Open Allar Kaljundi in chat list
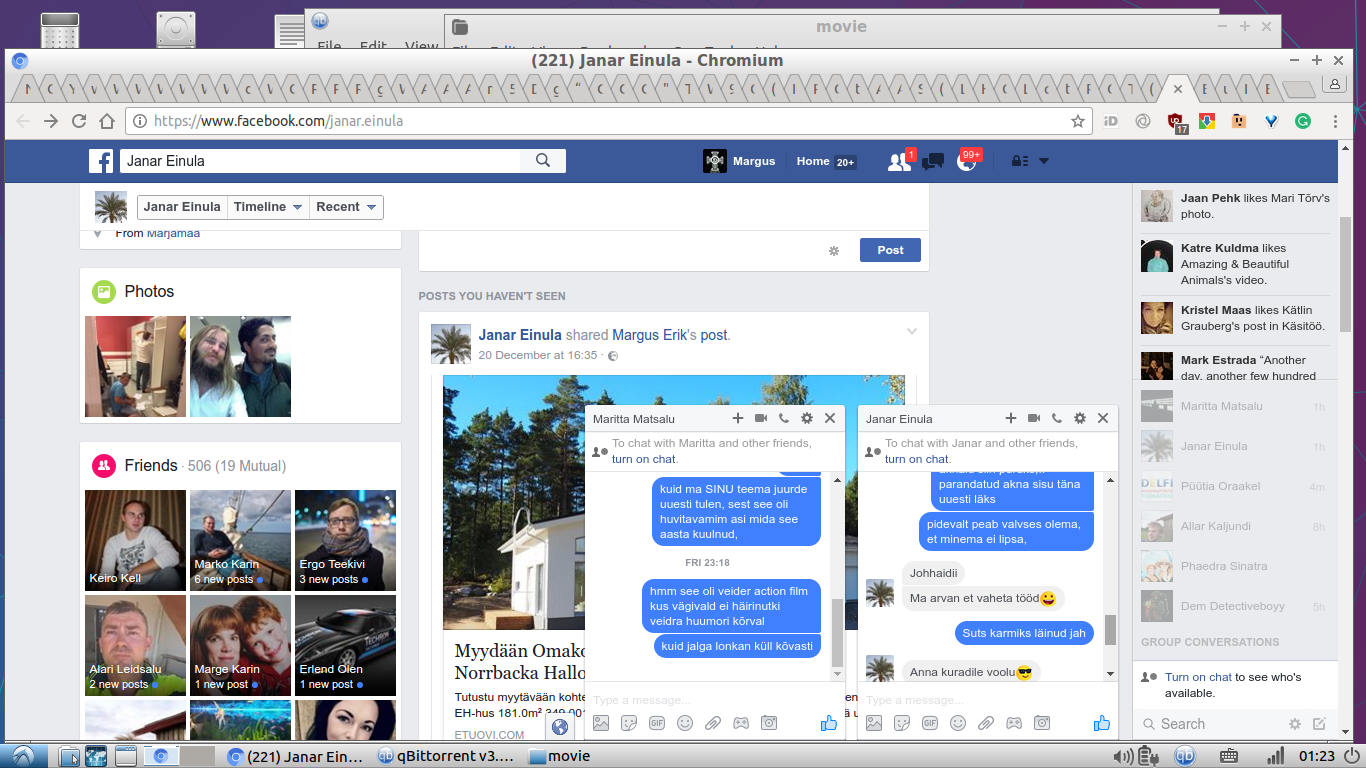 pos(1235,526)
